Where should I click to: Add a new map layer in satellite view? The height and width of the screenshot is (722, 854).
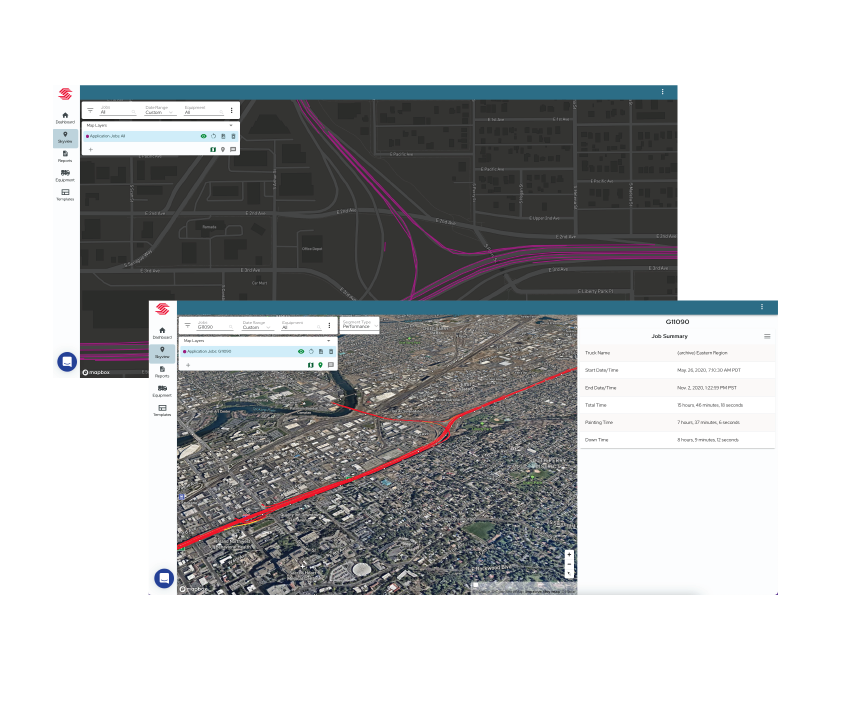point(188,365)
